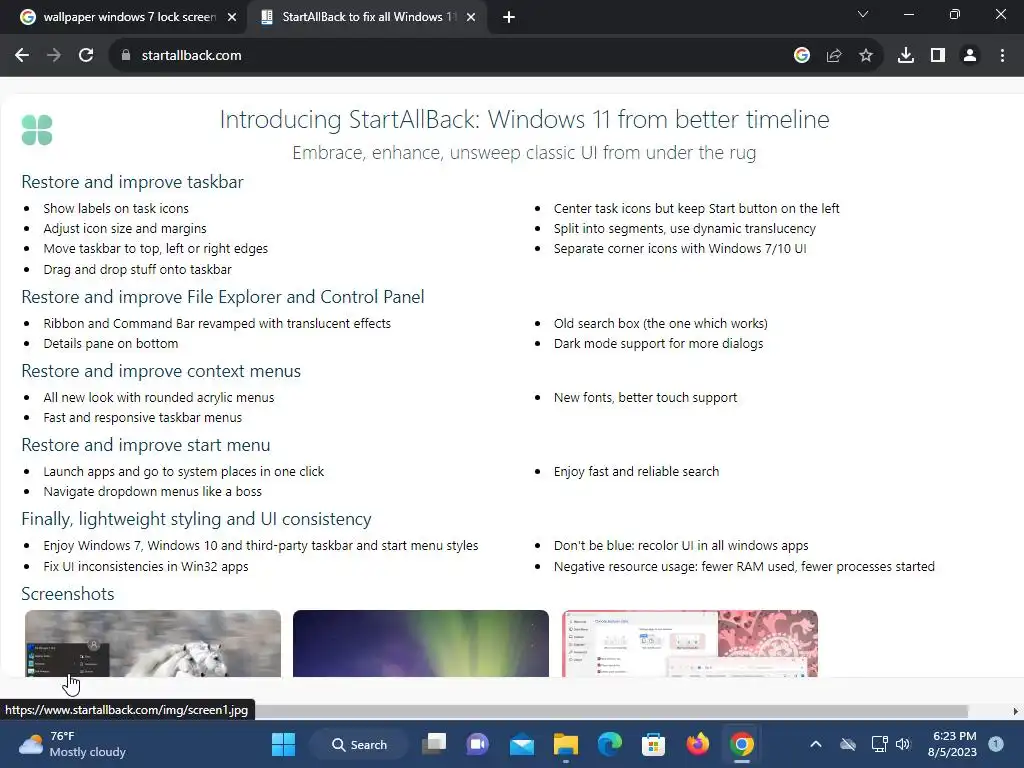Click 'Dark mode support for more dialogs'
The height and width of the screenshot is (768, 1024).
click(658, 344)
